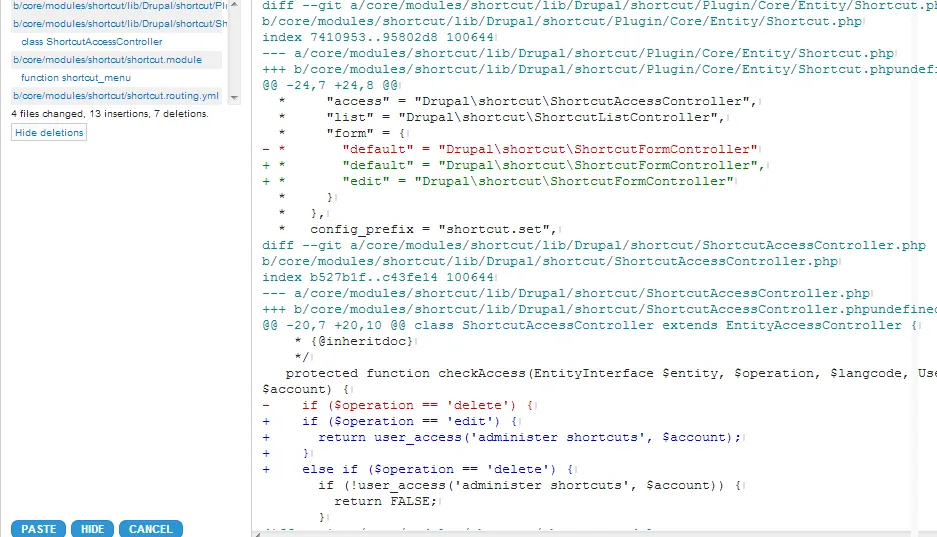Click the '{@inheritdoc}' comment line
Image resolution: width=937 pixels, height=537 pixels.
tap(354, 341)
